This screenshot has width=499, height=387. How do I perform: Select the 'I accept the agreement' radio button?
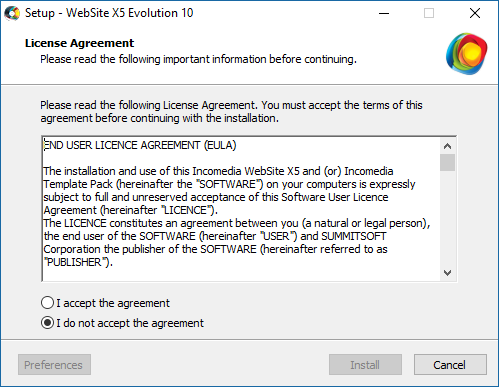point(47,303)
